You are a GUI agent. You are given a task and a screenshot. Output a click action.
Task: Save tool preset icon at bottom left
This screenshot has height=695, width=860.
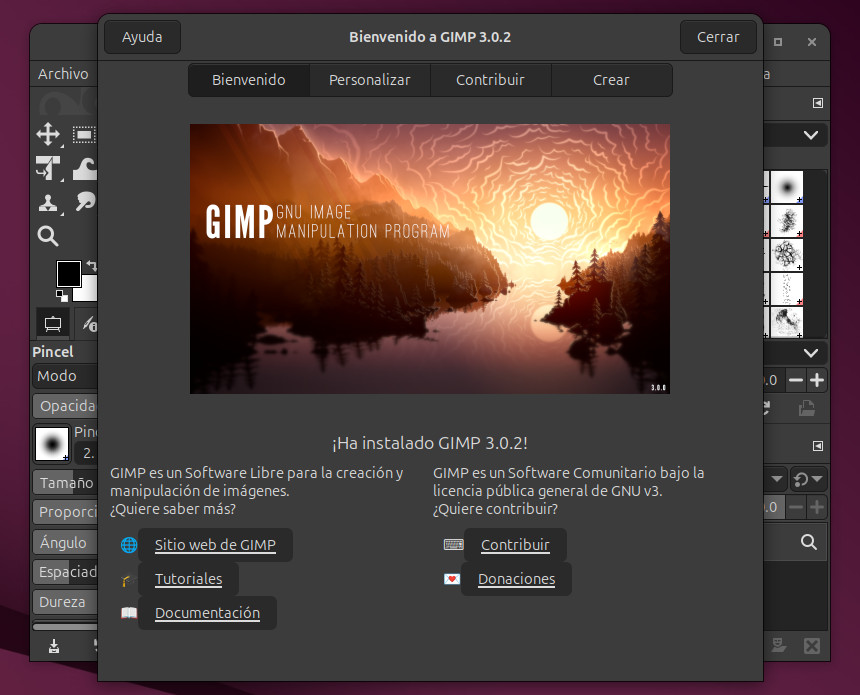click(54, 646)
